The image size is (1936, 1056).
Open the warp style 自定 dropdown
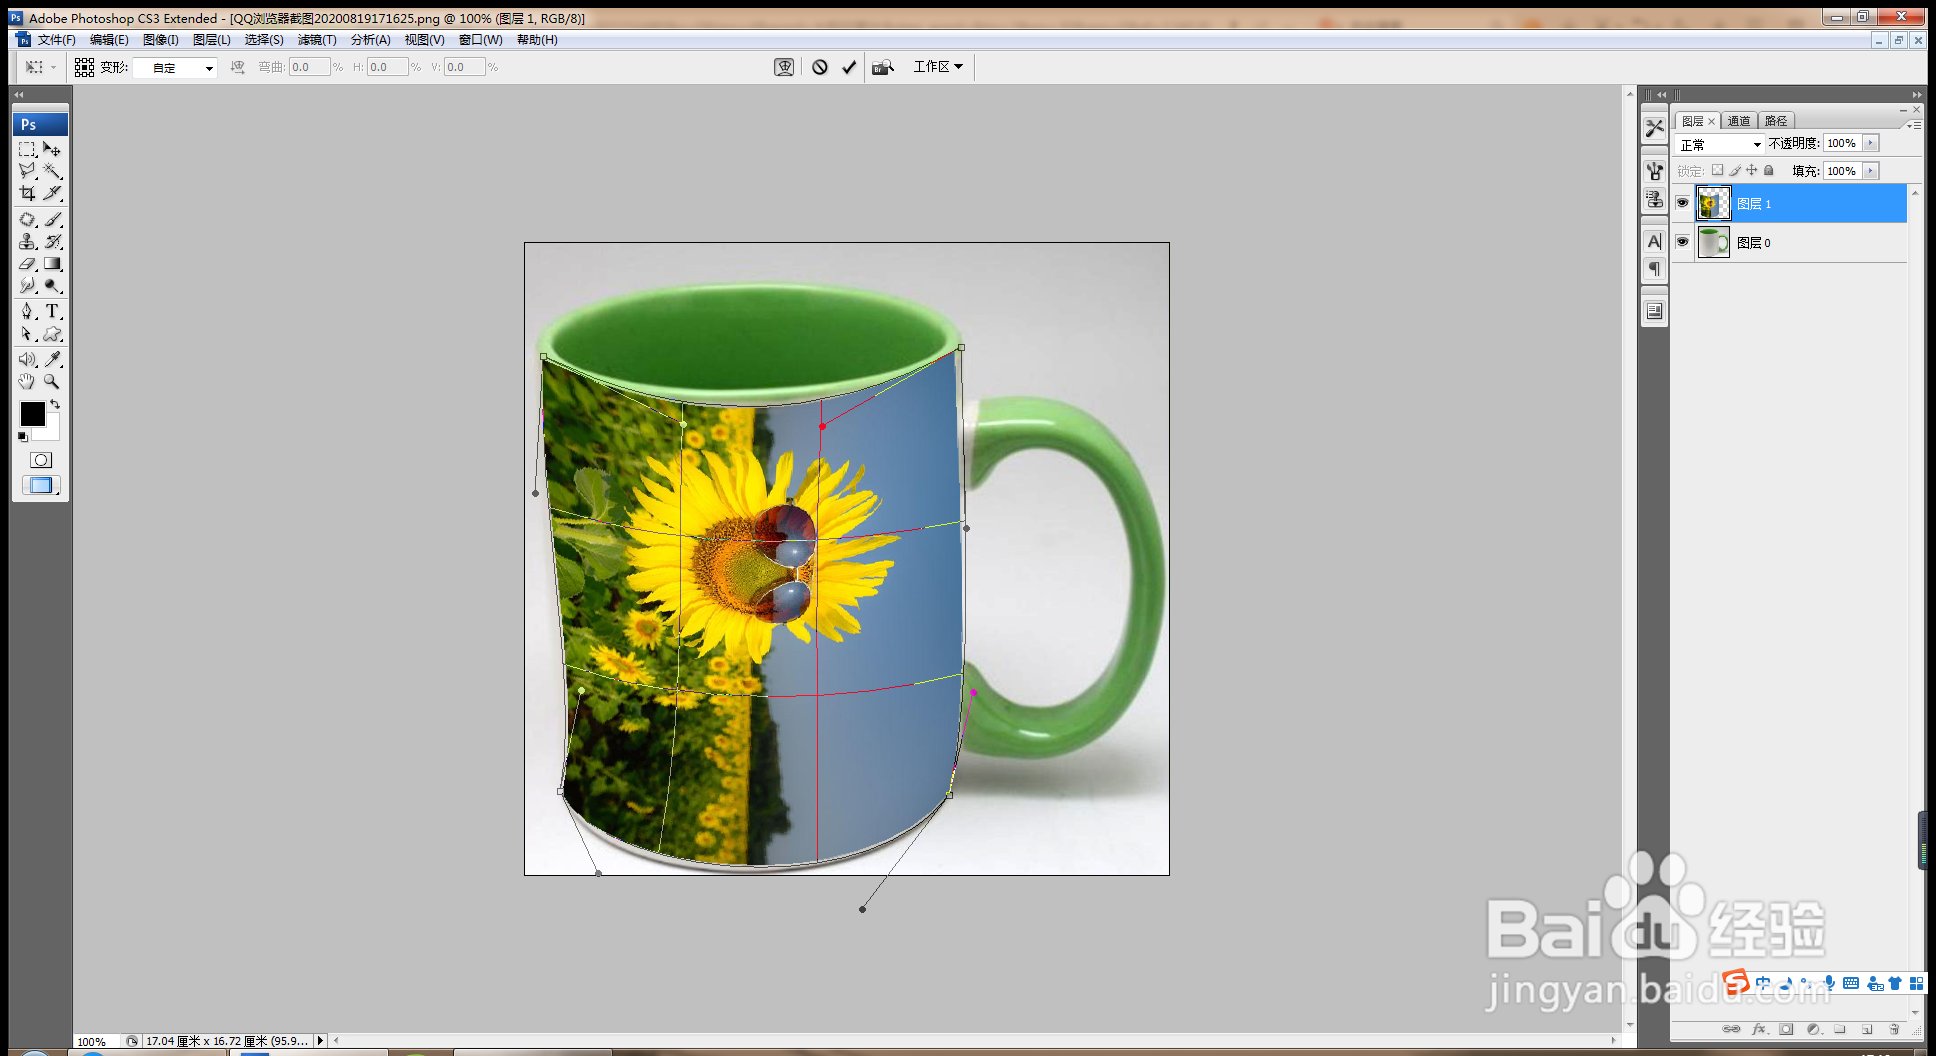176,68
